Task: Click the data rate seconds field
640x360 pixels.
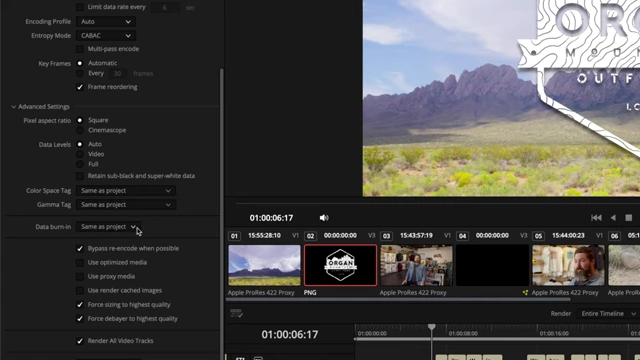Action: [x=164, y=7]
